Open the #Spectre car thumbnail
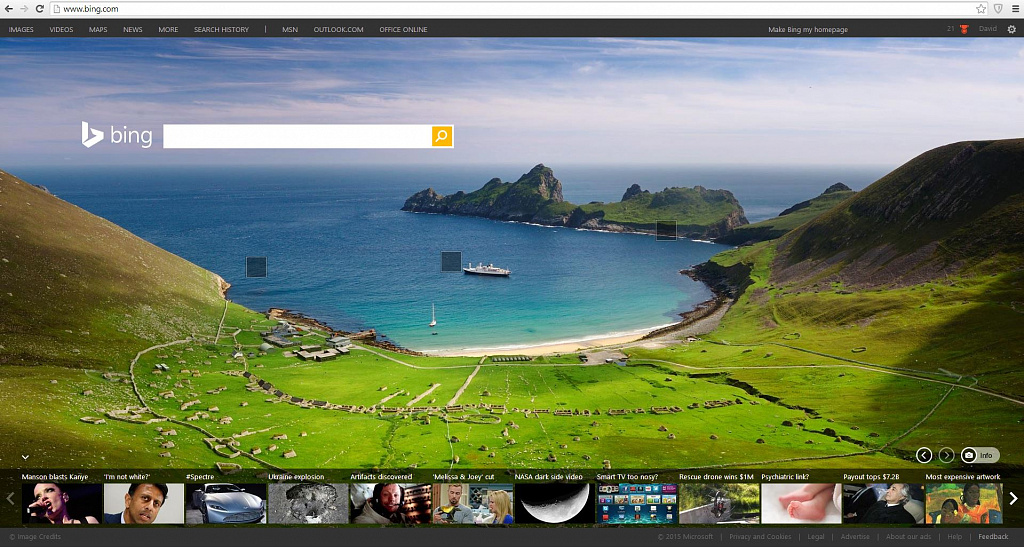 tap(226, 503)
